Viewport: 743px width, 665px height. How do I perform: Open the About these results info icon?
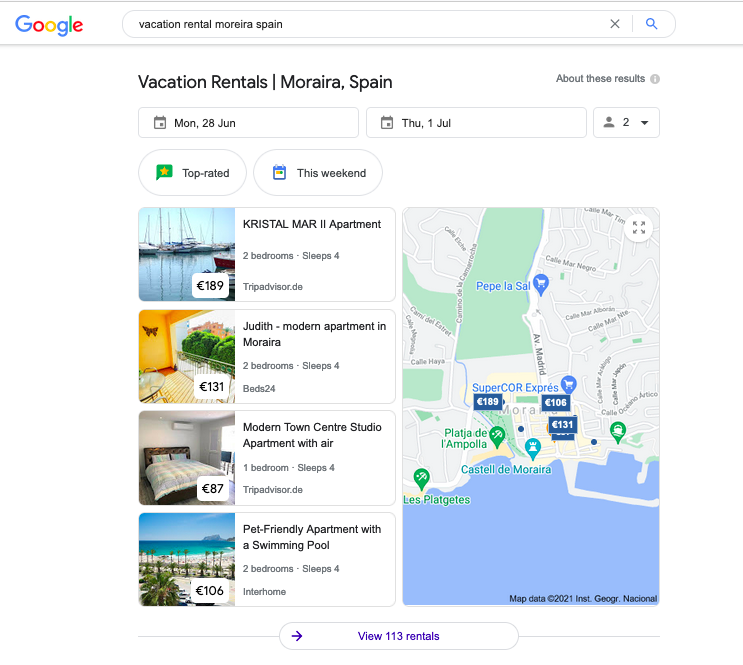tap(655, 79)
